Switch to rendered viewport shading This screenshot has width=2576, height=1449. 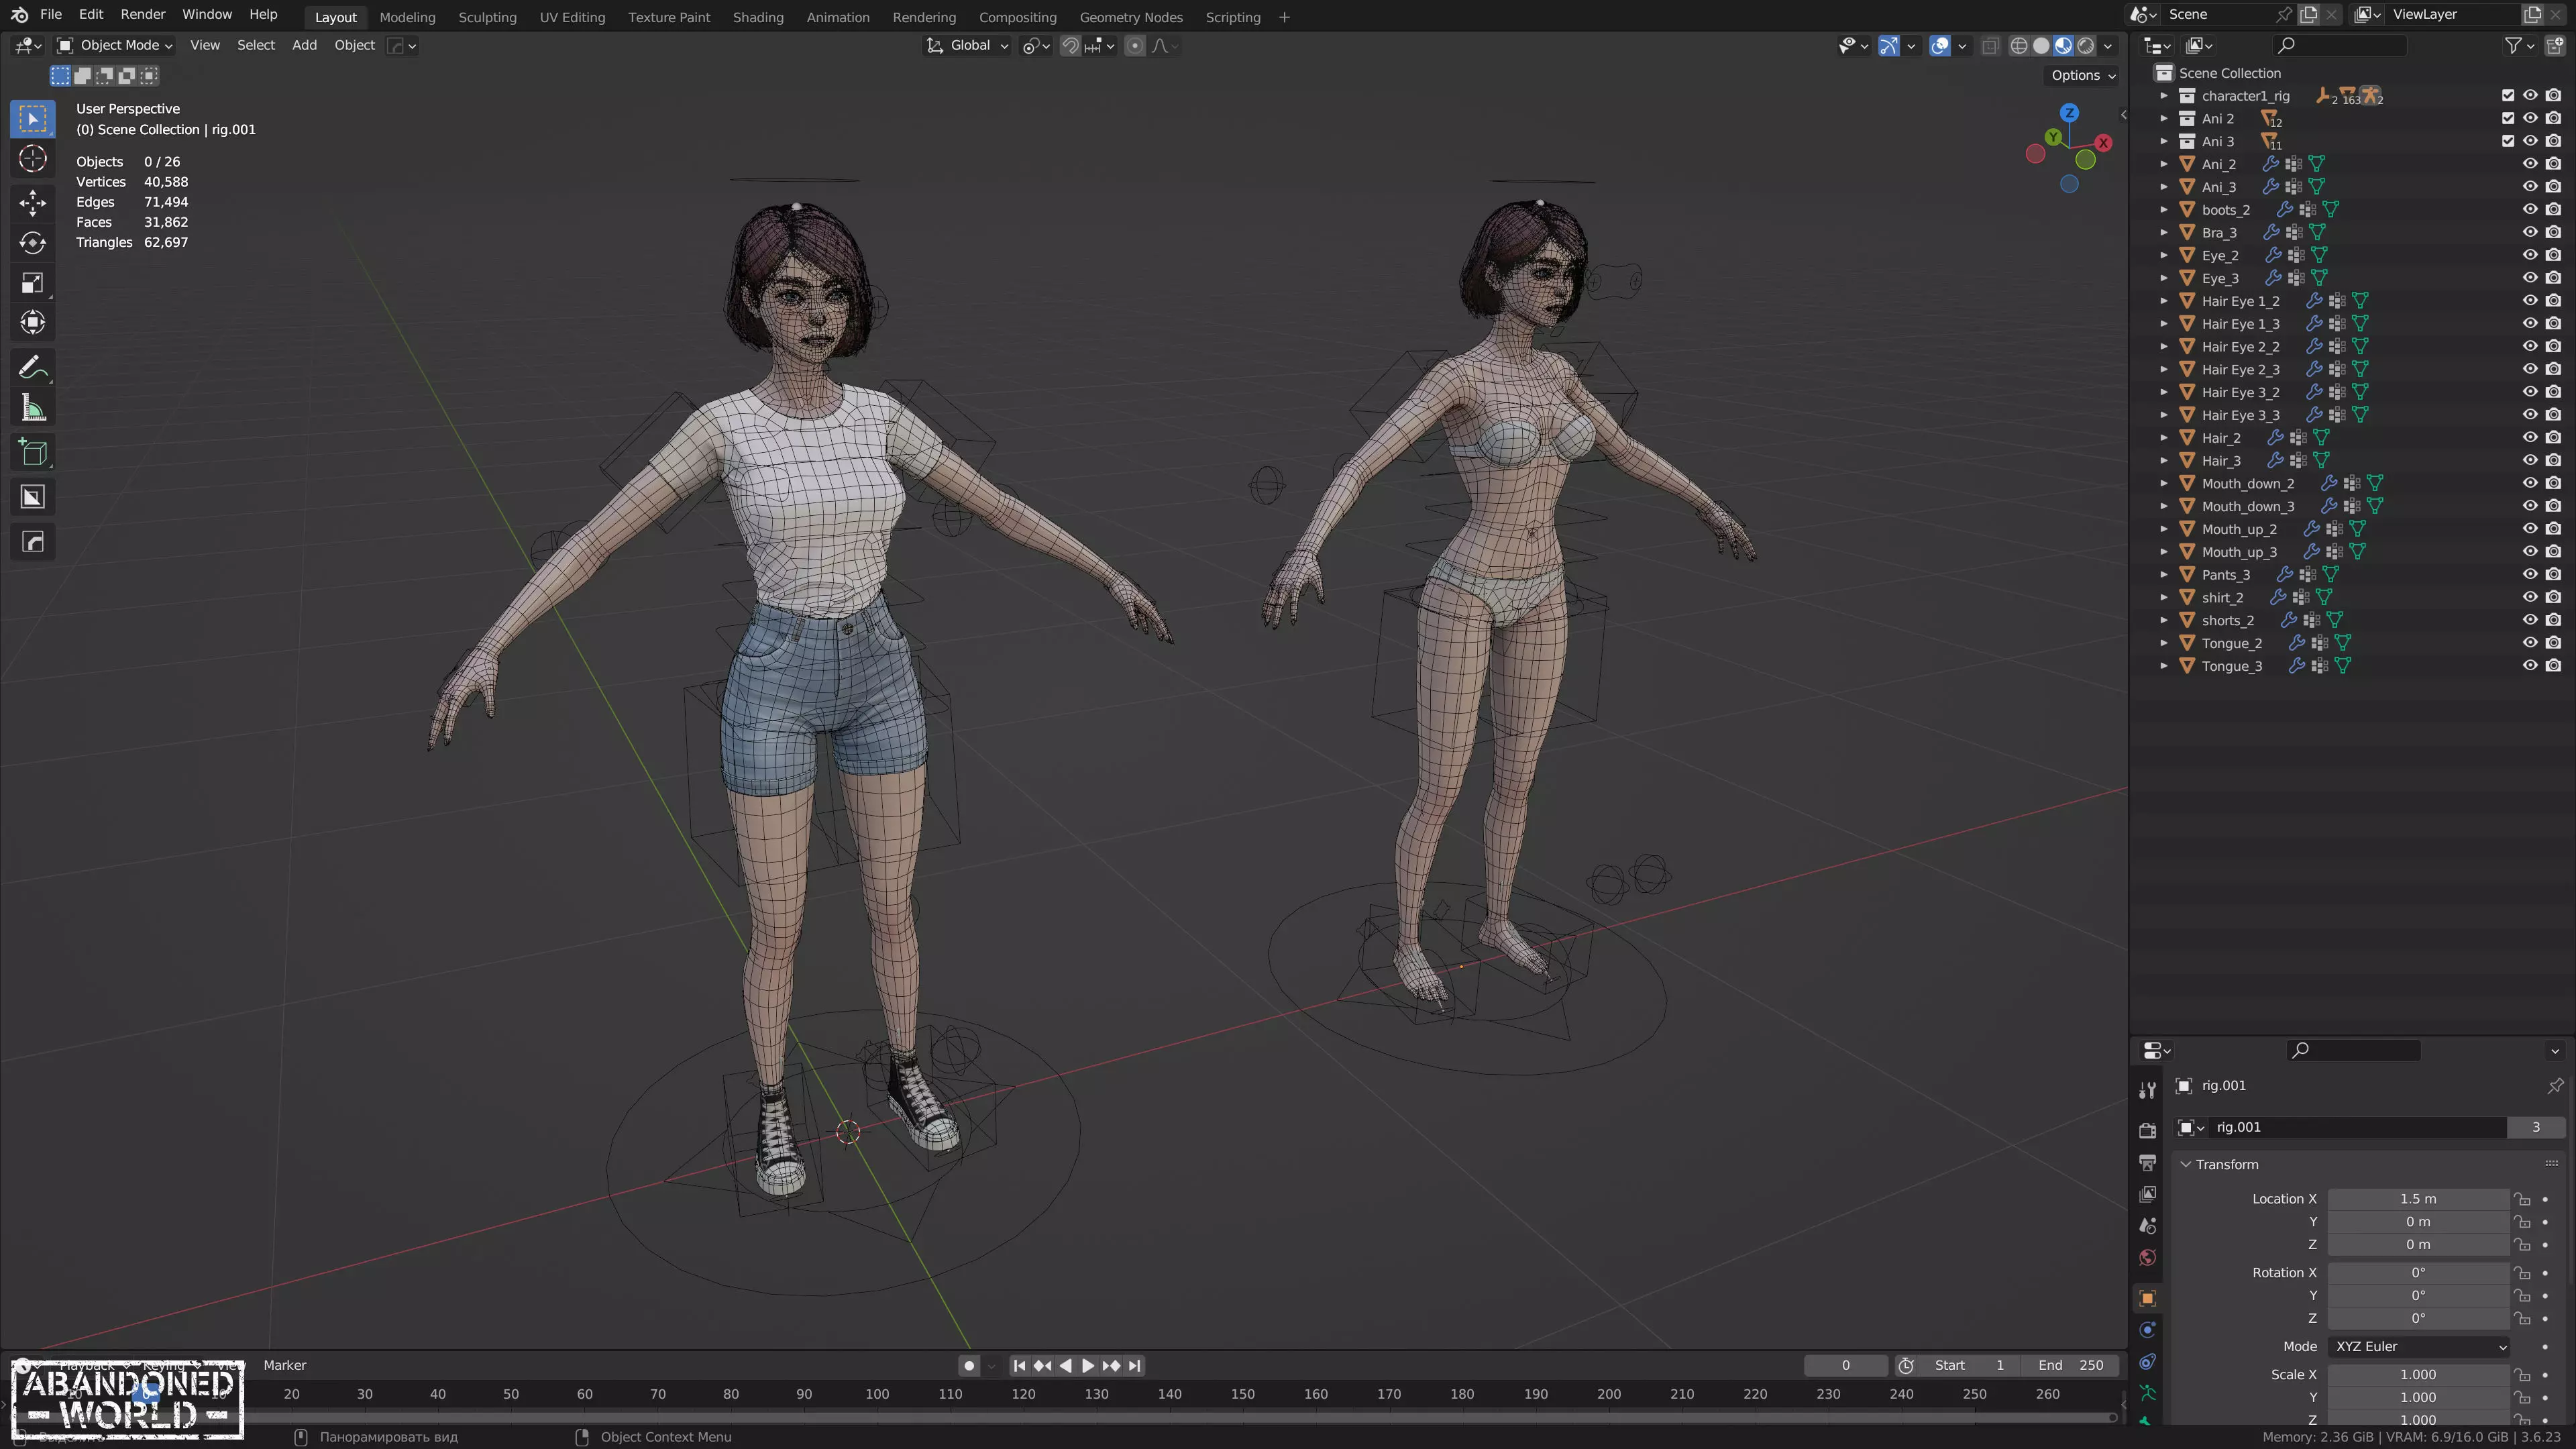point(2086,45)
